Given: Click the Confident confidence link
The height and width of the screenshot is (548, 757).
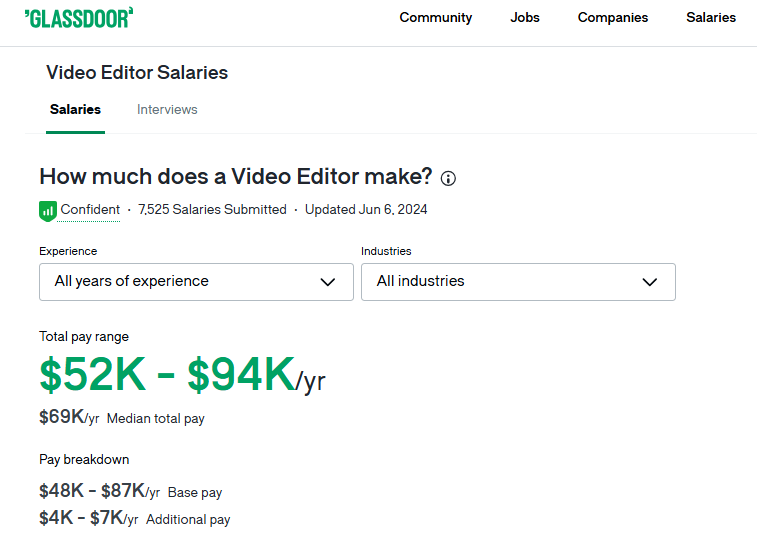Looking at the screenshot, I should click(x=90, y=210).
